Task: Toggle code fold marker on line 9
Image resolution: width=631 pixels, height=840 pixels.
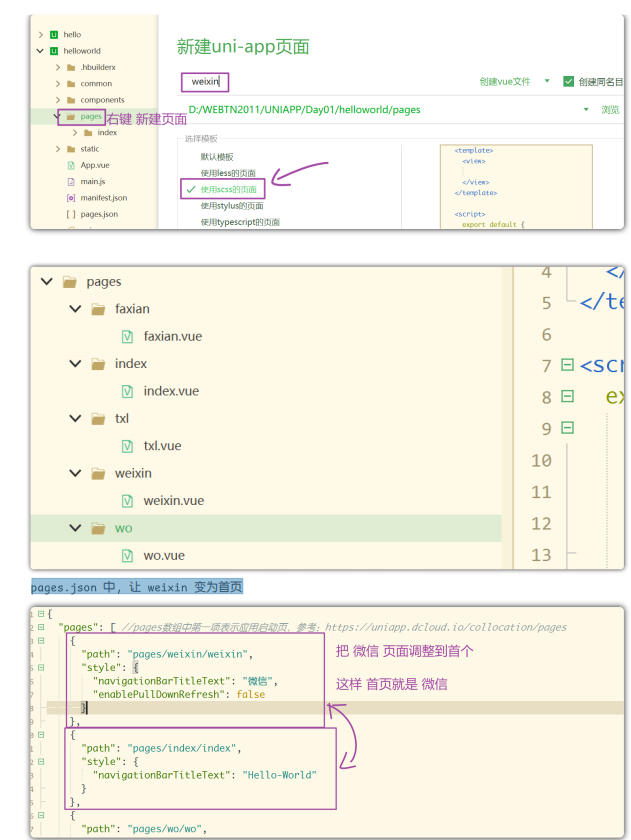Action: 567,428
